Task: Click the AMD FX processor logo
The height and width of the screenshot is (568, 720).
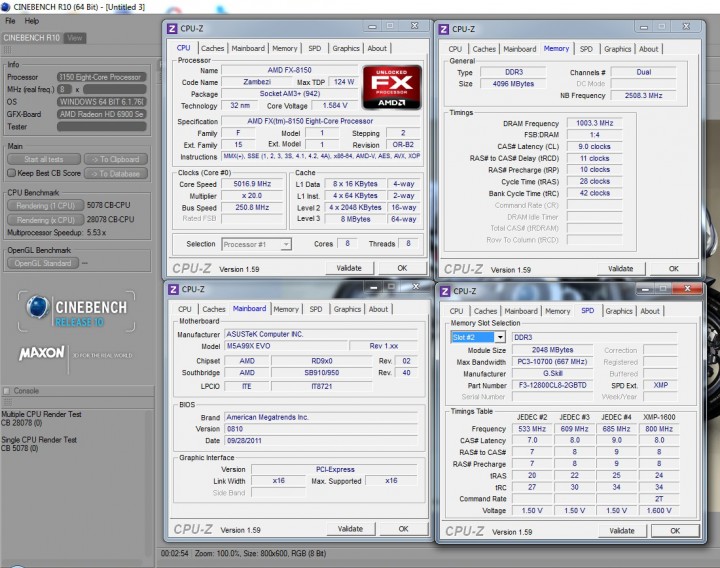Action: tap(392, 87)
